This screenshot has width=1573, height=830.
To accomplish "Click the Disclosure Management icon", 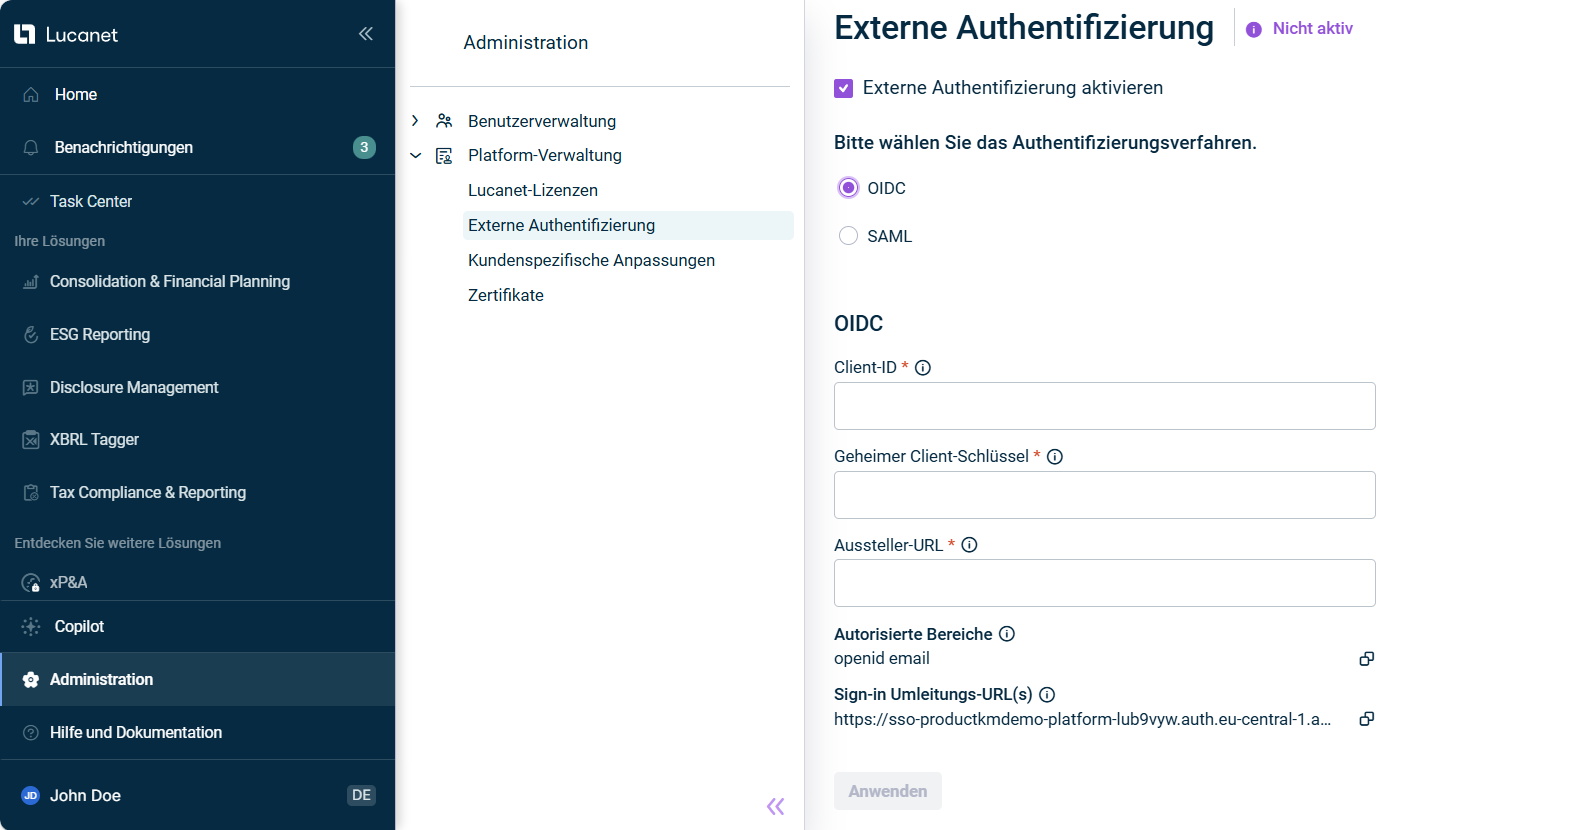I will coord(31,387).
